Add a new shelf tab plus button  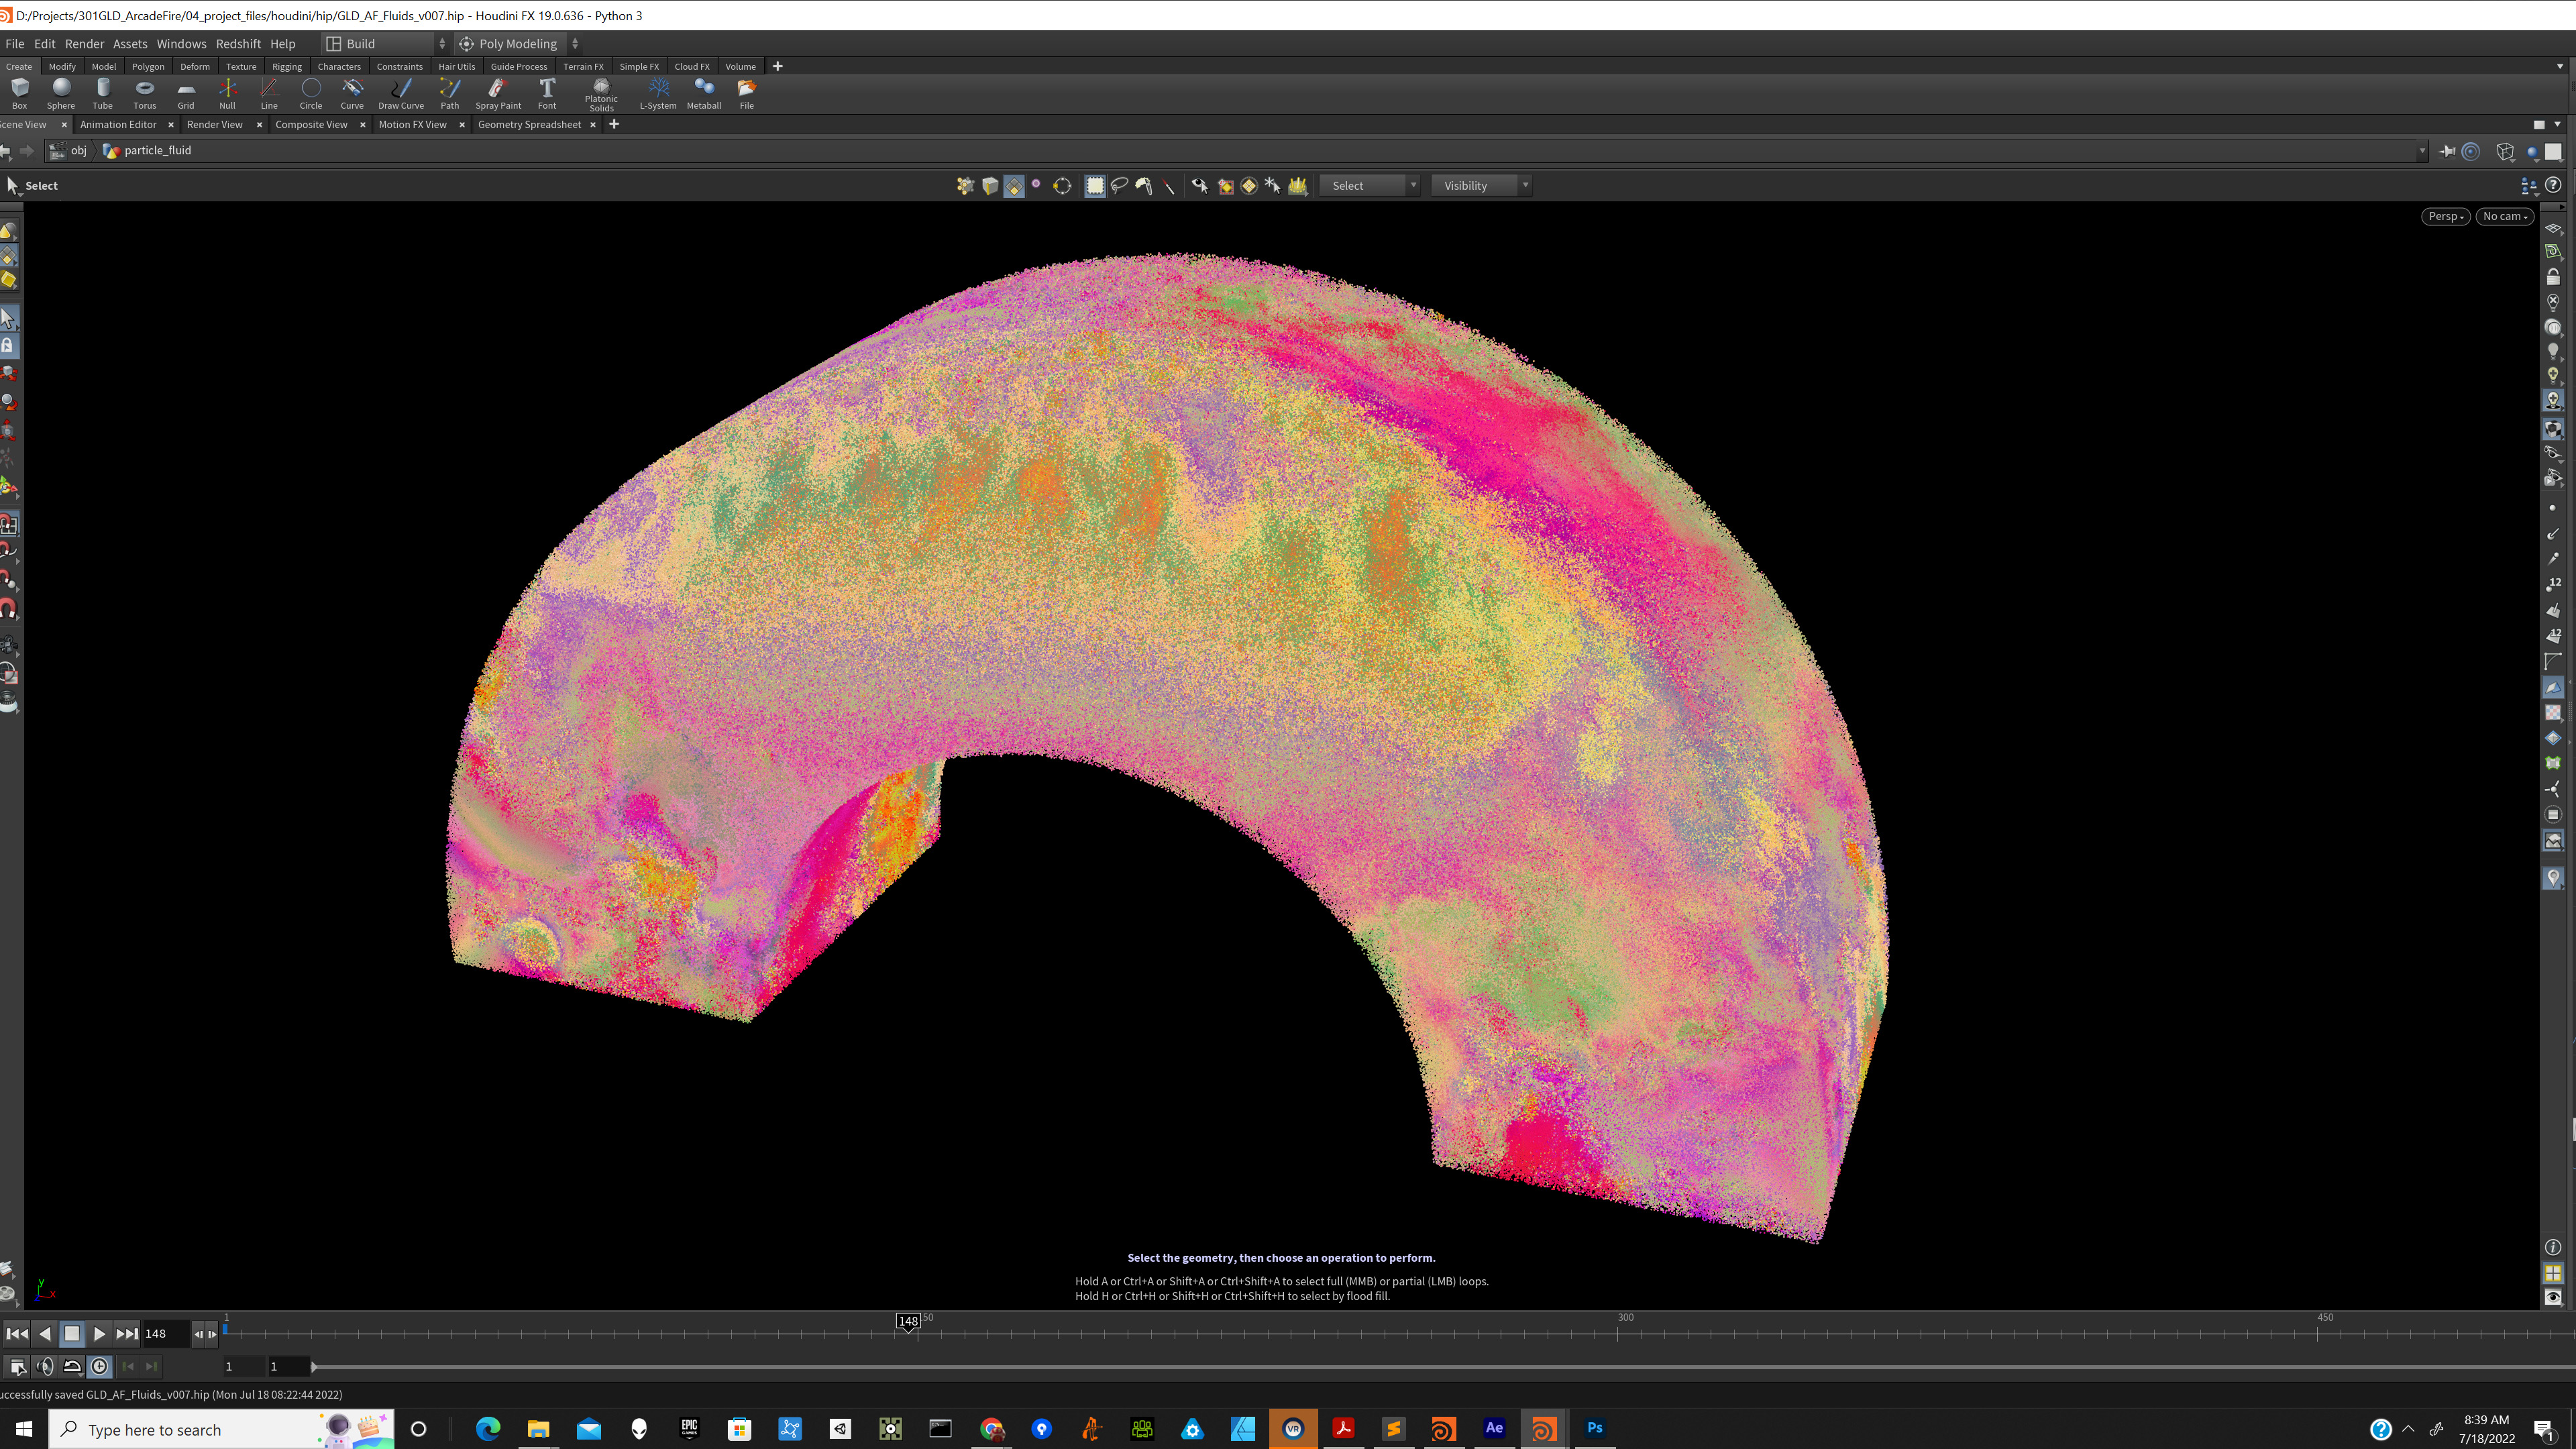pyautogui.click(x=777, y=66)
